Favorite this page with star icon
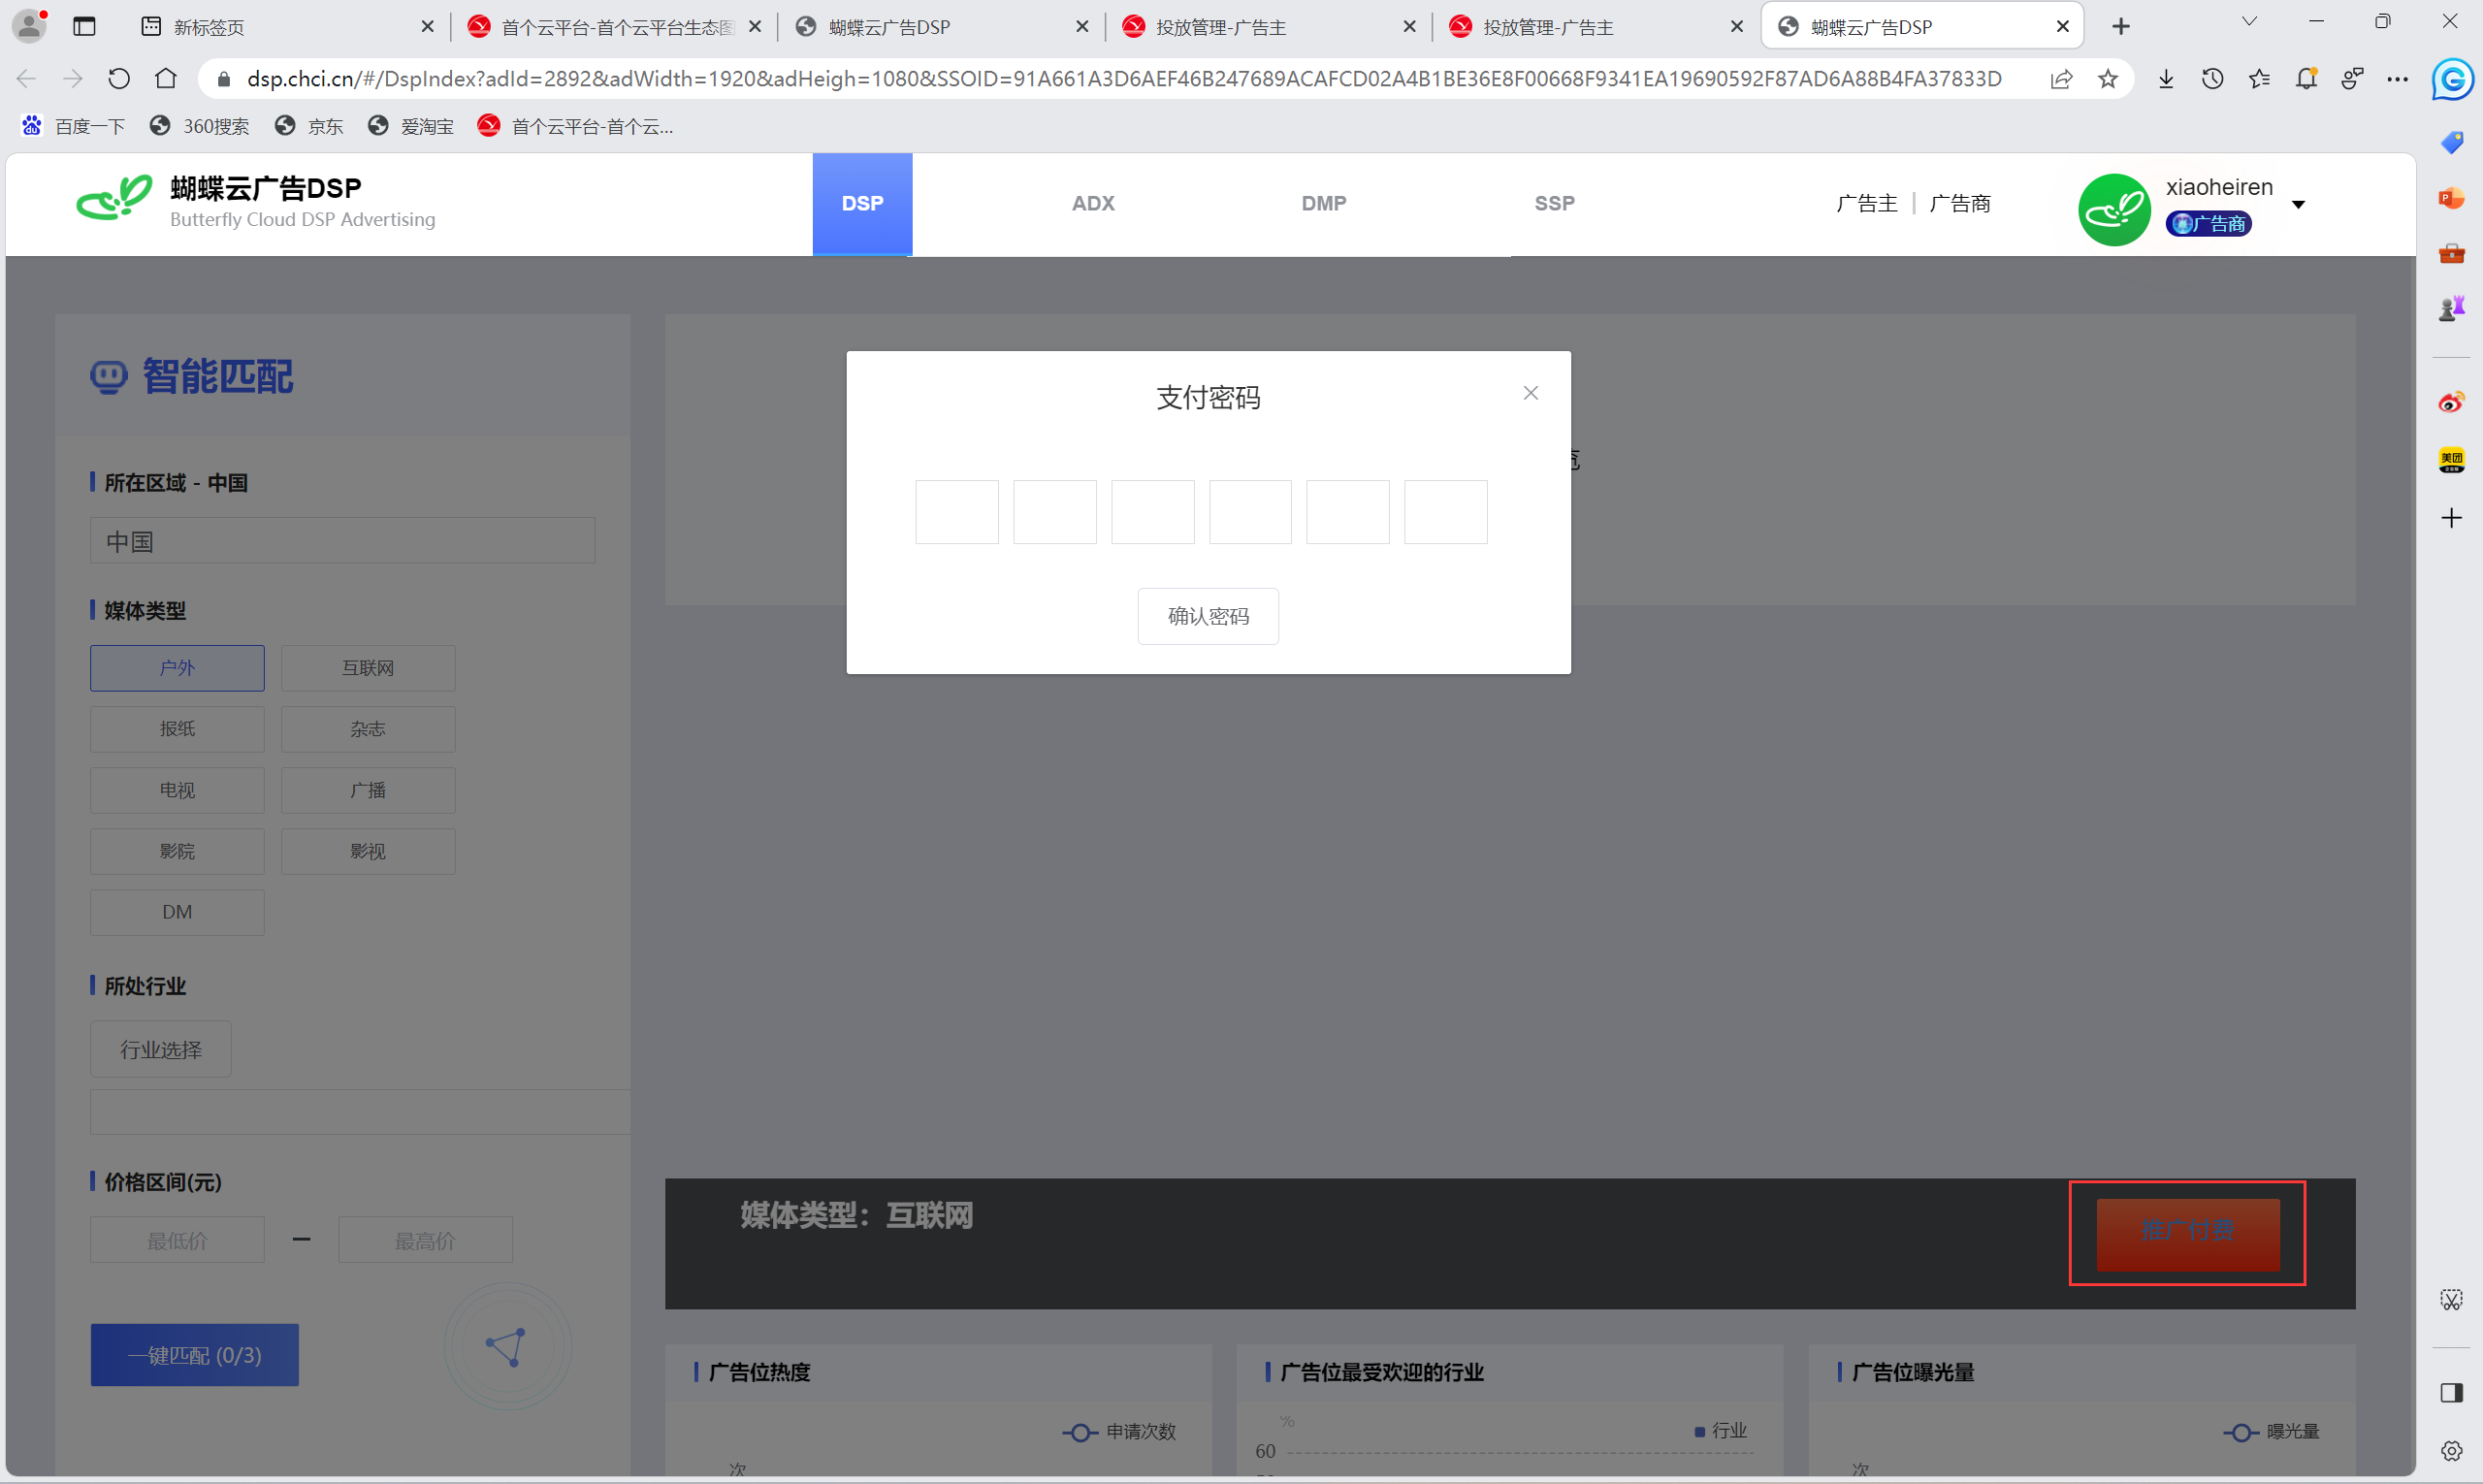The height and width of the screenshot is (1484, 2483). coord(2108,79)
